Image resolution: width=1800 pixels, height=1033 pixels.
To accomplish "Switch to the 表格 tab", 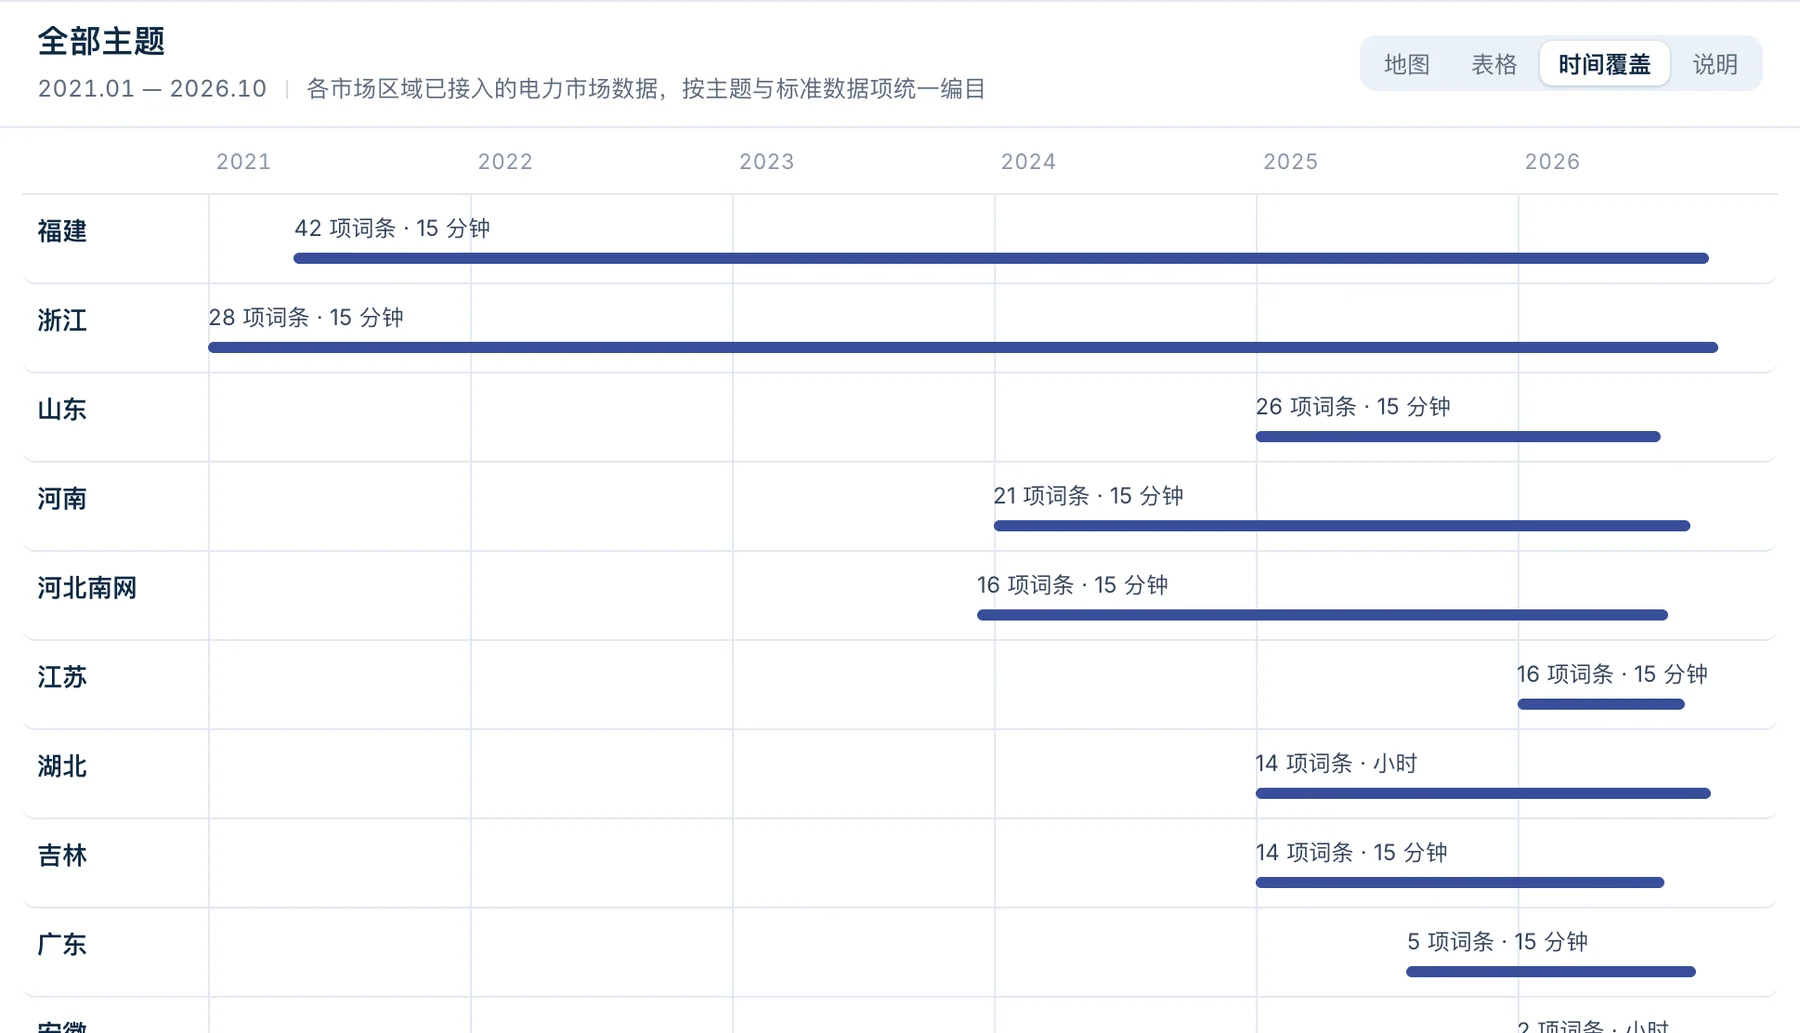I will click(1494, 64).
